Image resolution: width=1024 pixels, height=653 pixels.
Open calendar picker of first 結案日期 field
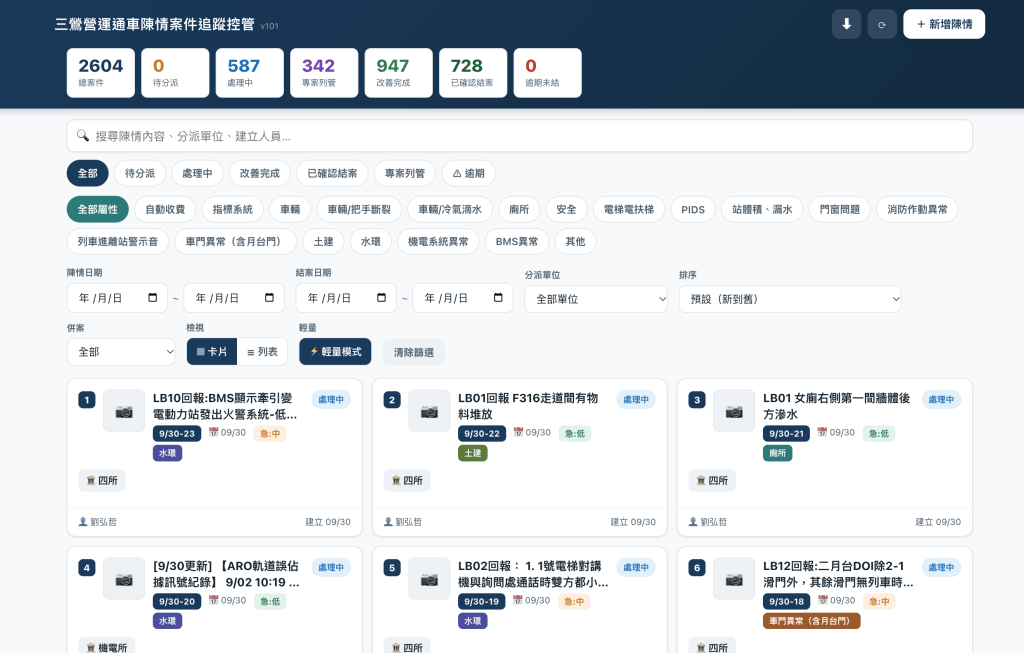(381, 298)
